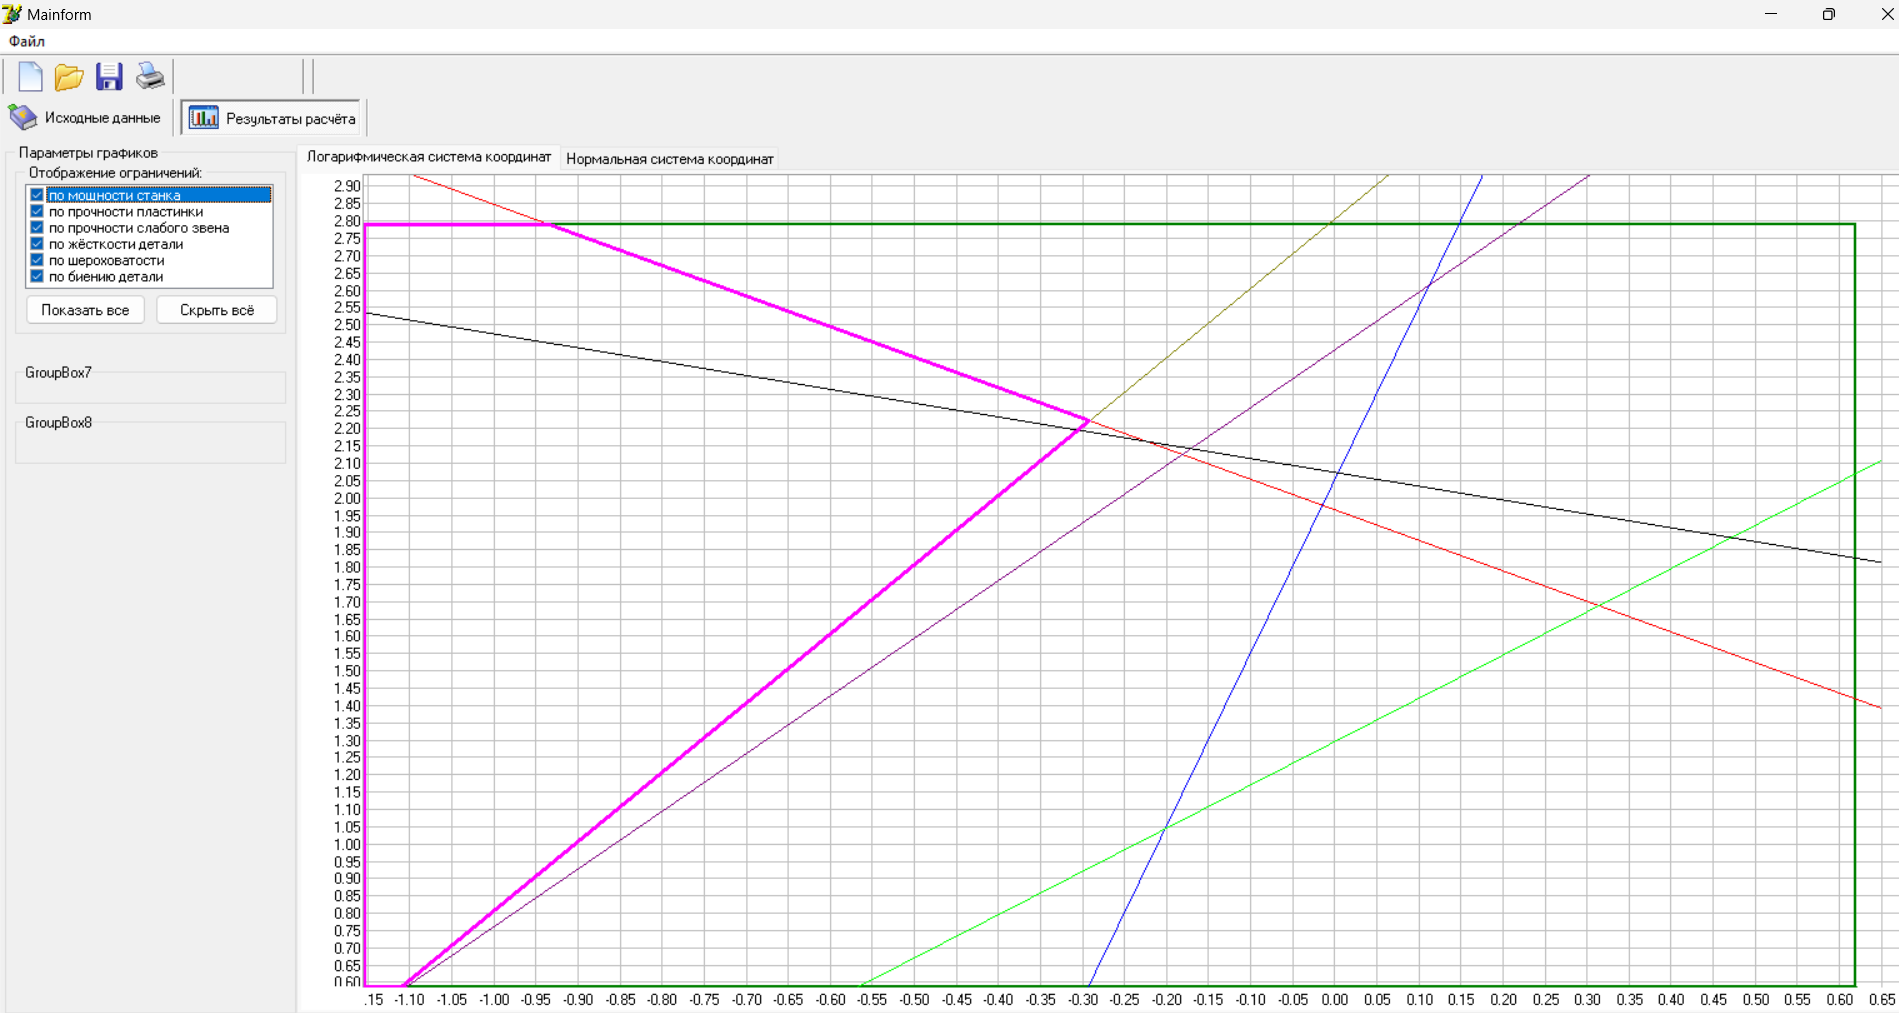
Task: Toggle the по жёсткости детали checkbox
Action: click(x=37, y=244)
